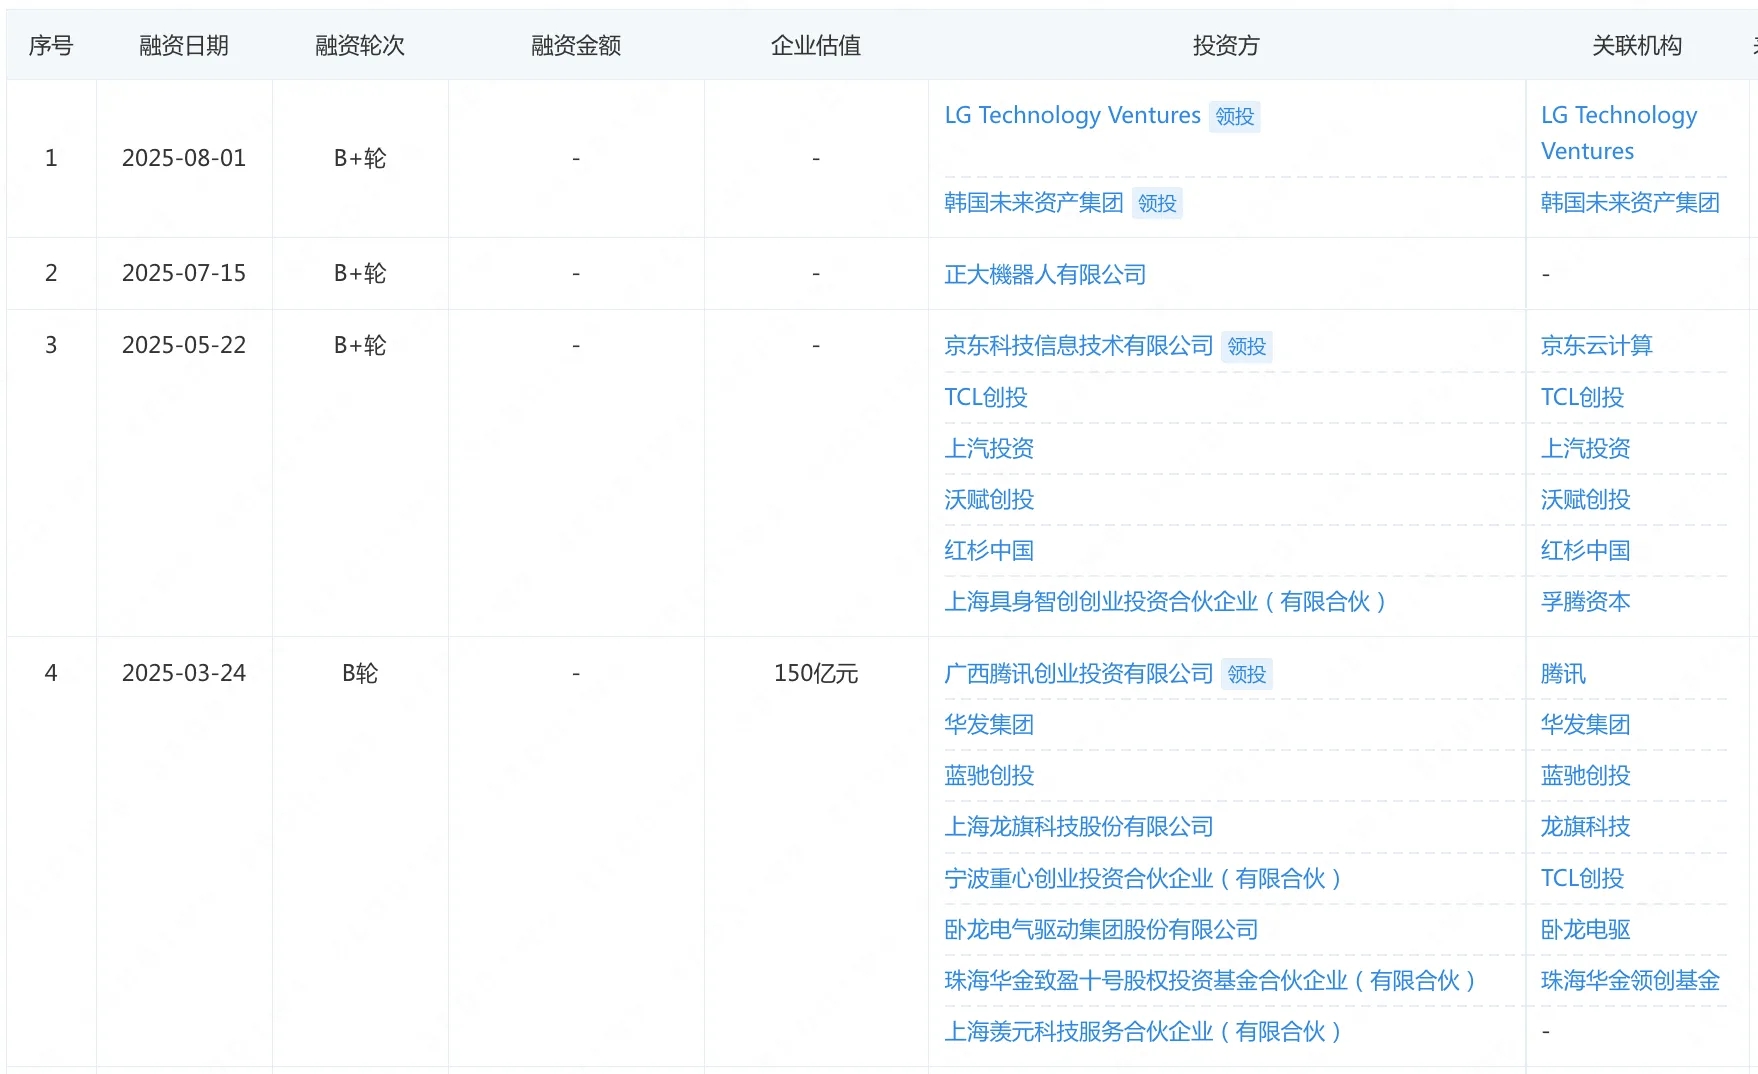This screenshot has height=1074, width=1758.
Task: Click 领投 tag beside LG Technology Ventures
Action: pos(1235,117)
